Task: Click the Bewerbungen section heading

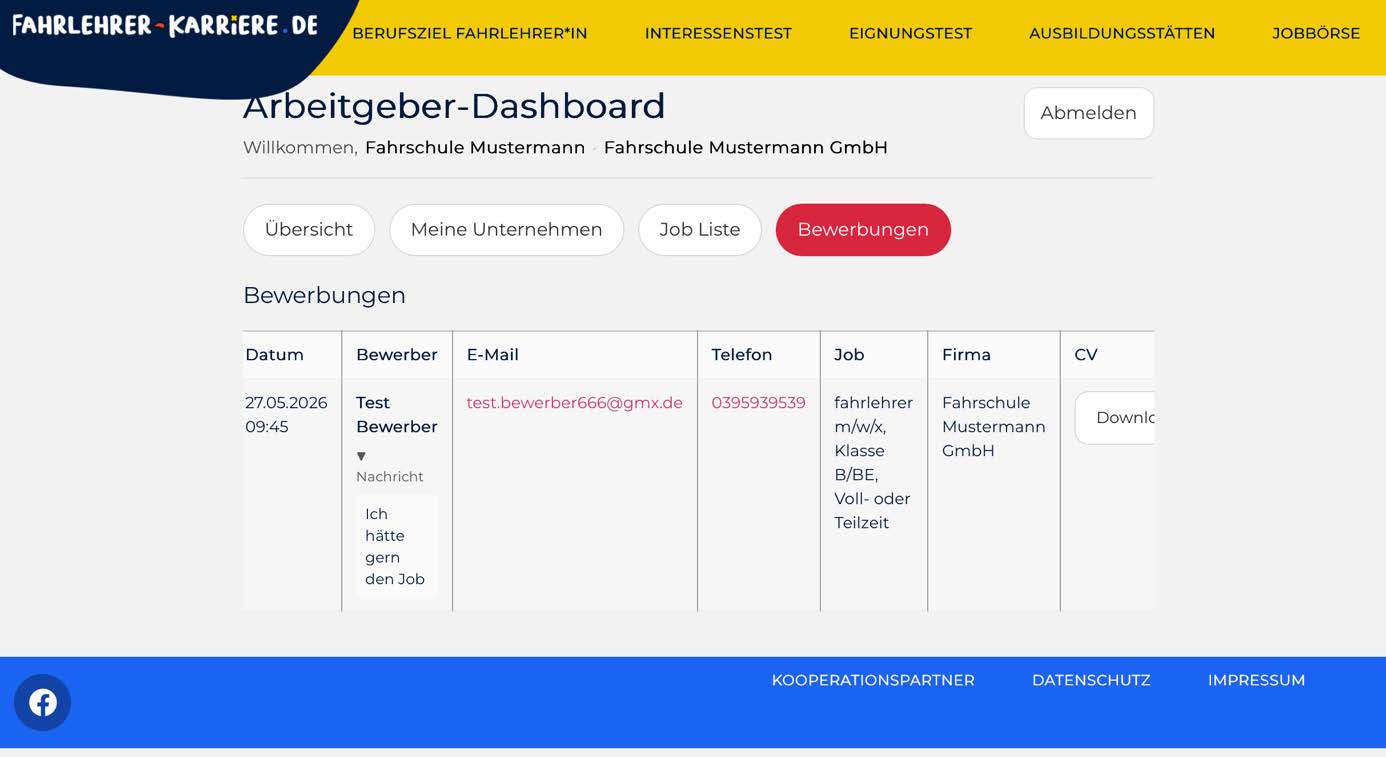Action: [x=324, y=295]
